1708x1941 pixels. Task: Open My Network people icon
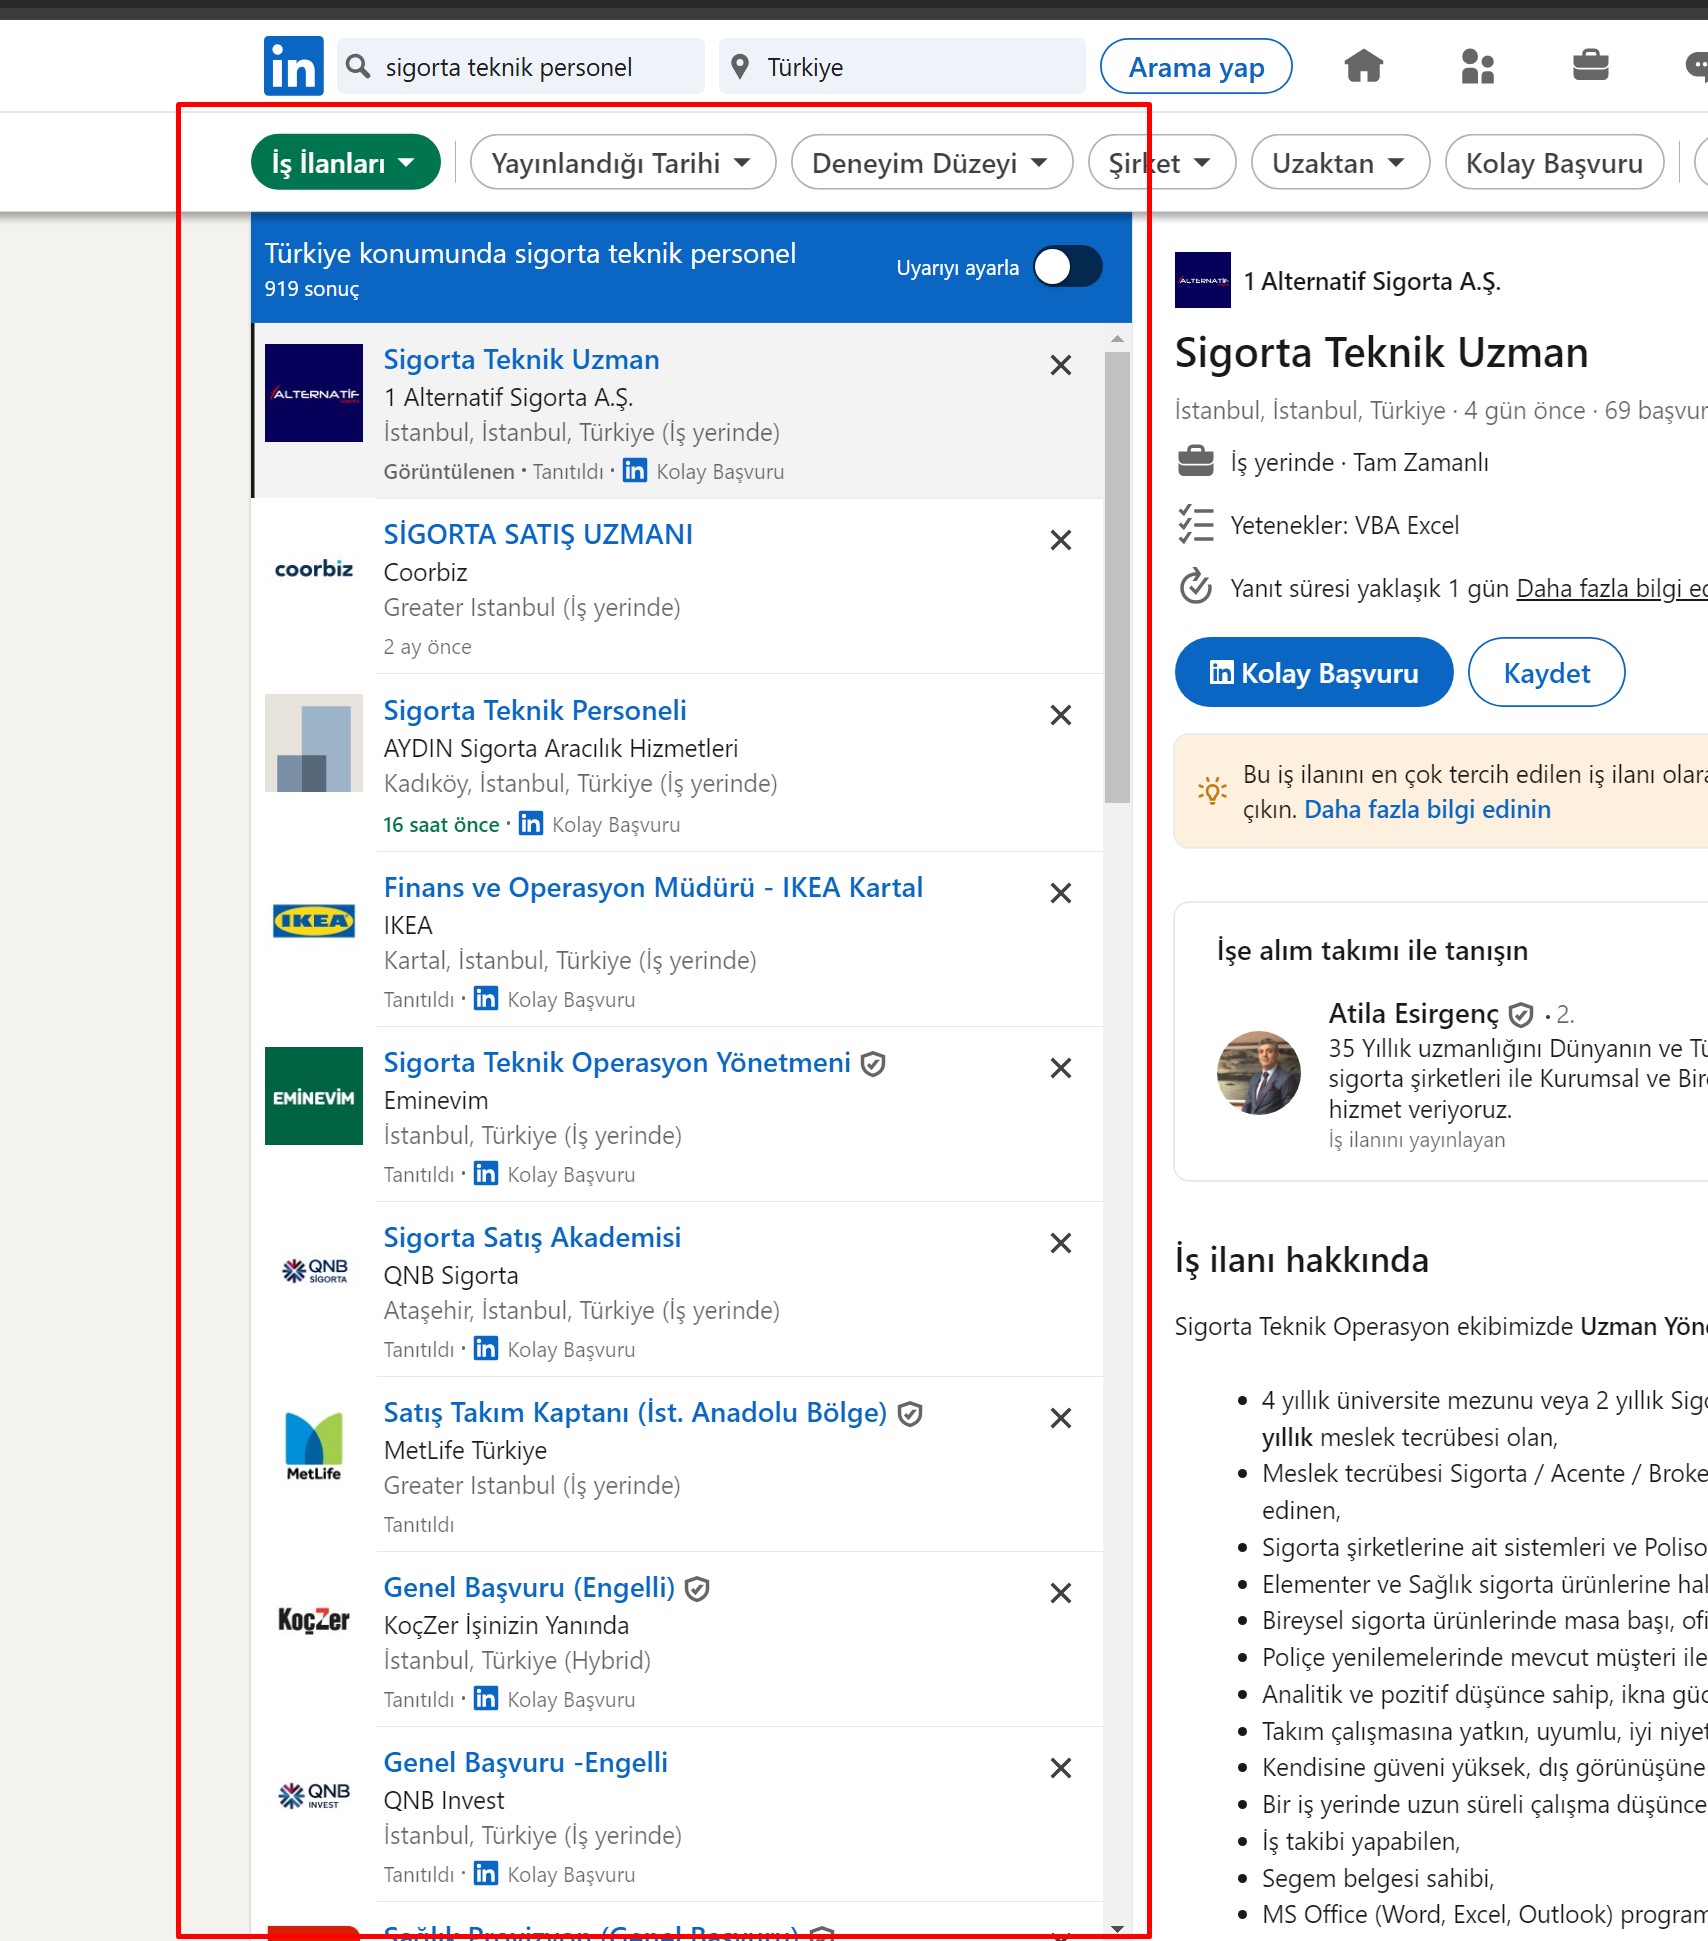coord(1477,66)
